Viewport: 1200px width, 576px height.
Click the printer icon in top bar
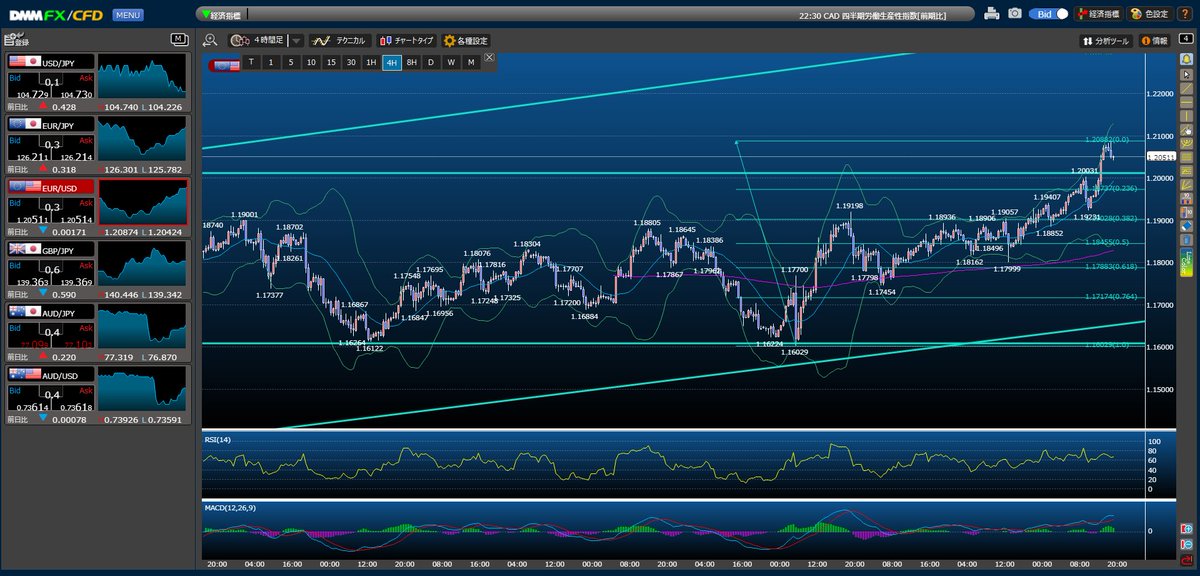(x=991, y=14)
